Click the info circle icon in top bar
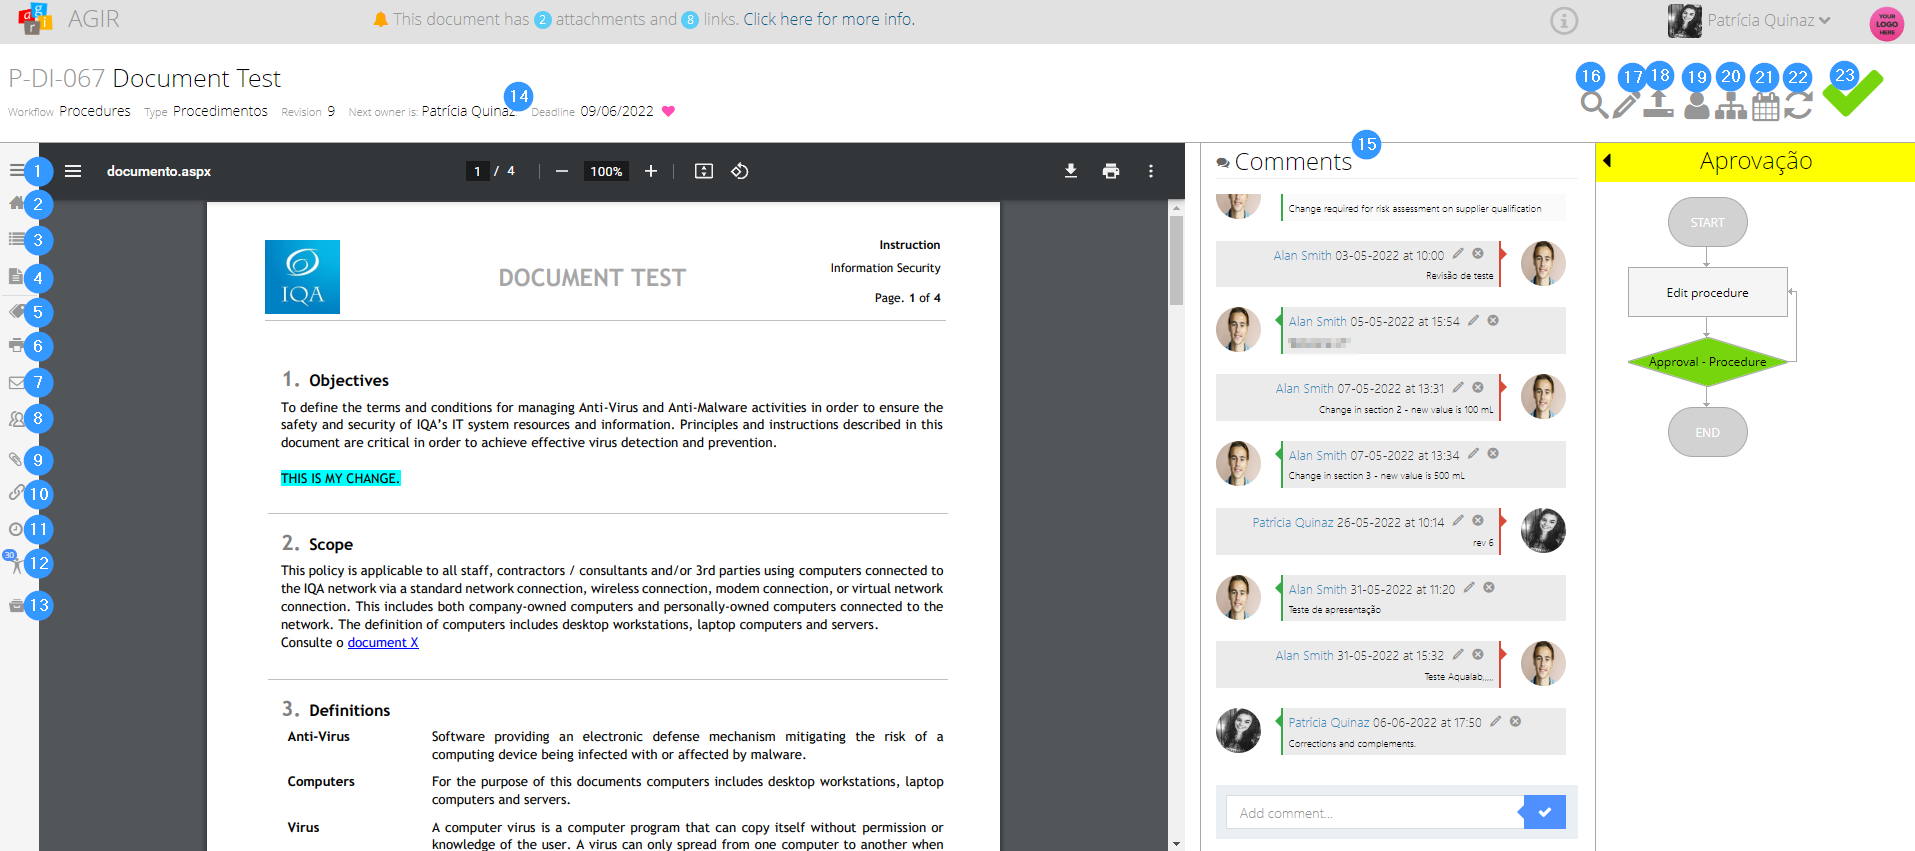This screenshot has width=1915, height=851. click(1564, 20)
